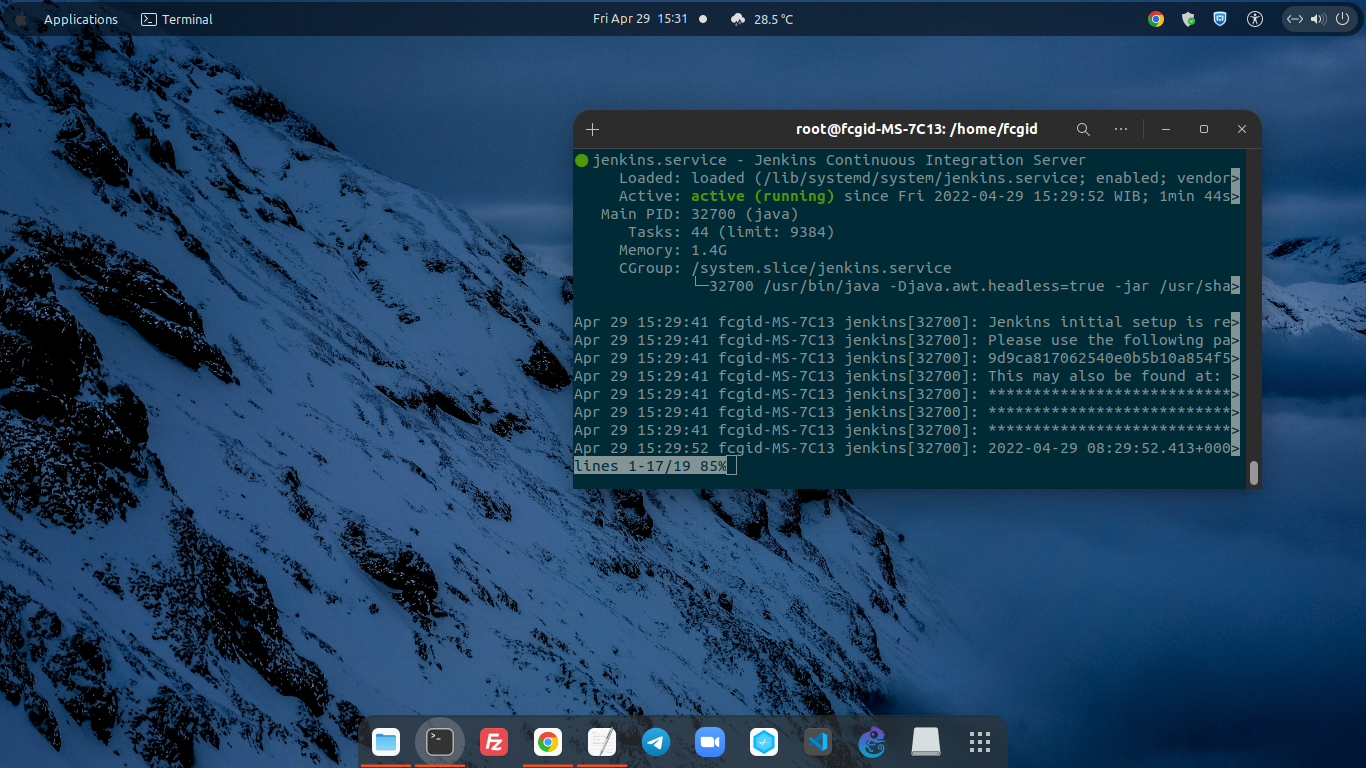Click the 'lines 1-17/19 85%' pager status

[x=650, y=466]
